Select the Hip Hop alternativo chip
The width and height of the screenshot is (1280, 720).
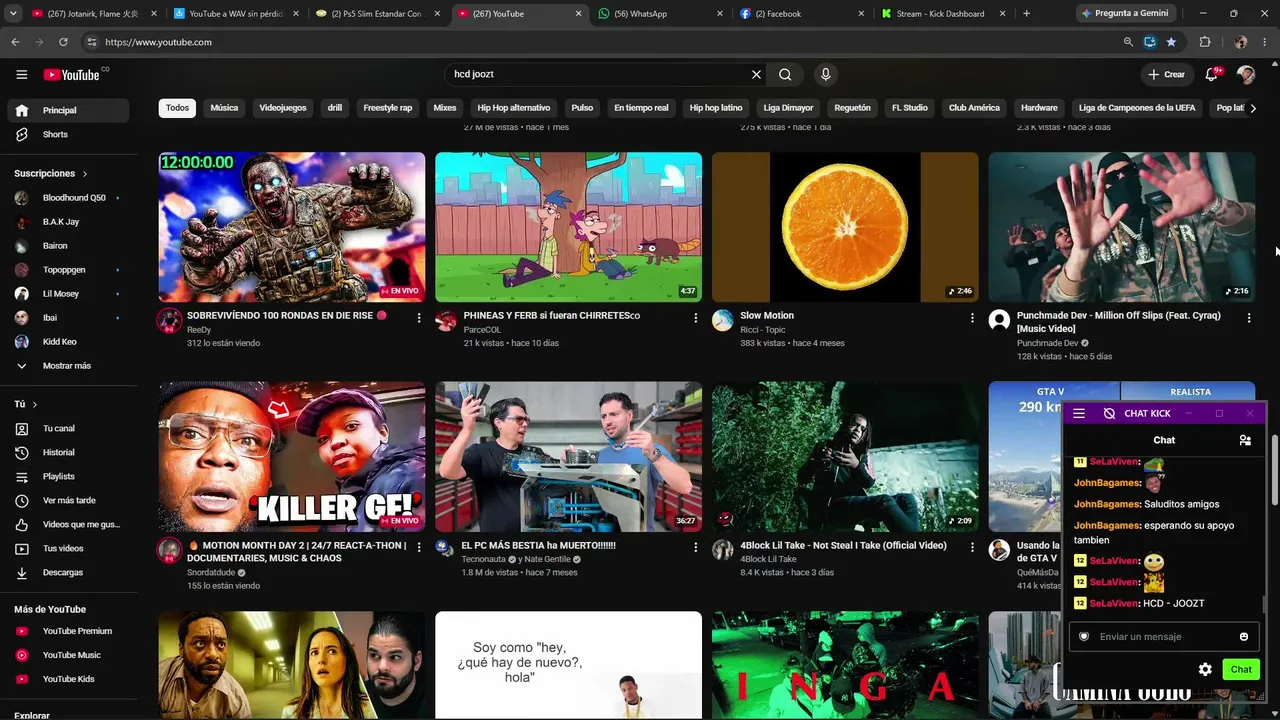[x=514, y=108]
